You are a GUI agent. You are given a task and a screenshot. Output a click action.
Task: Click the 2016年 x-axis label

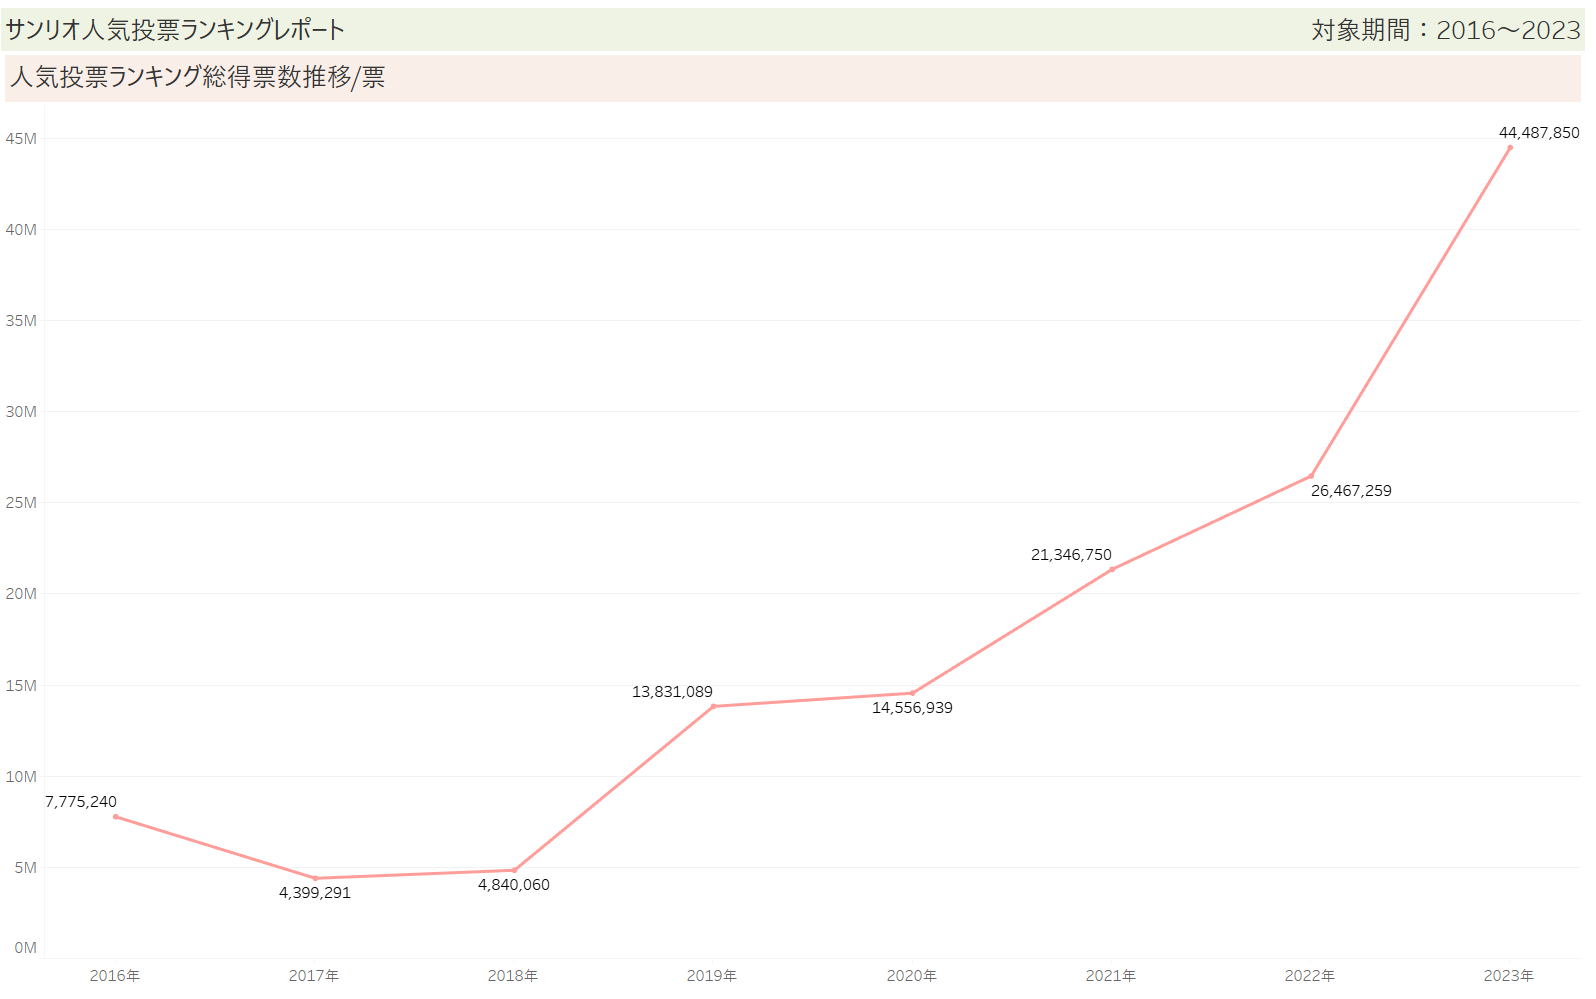(x=115, y=975)
